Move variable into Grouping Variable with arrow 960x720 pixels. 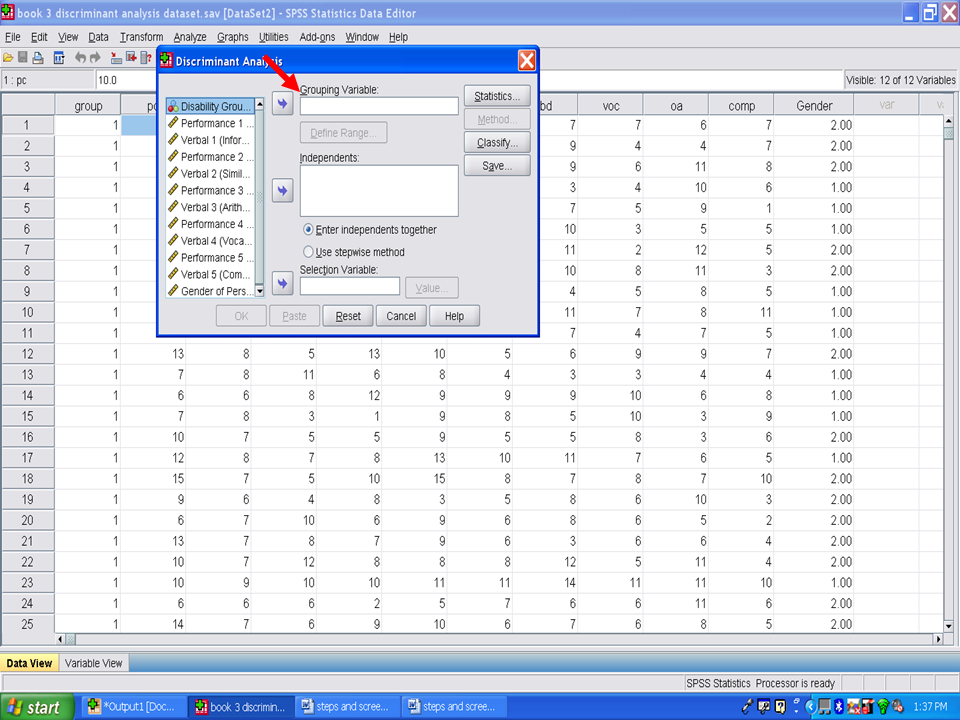click(x=283, y=105)
